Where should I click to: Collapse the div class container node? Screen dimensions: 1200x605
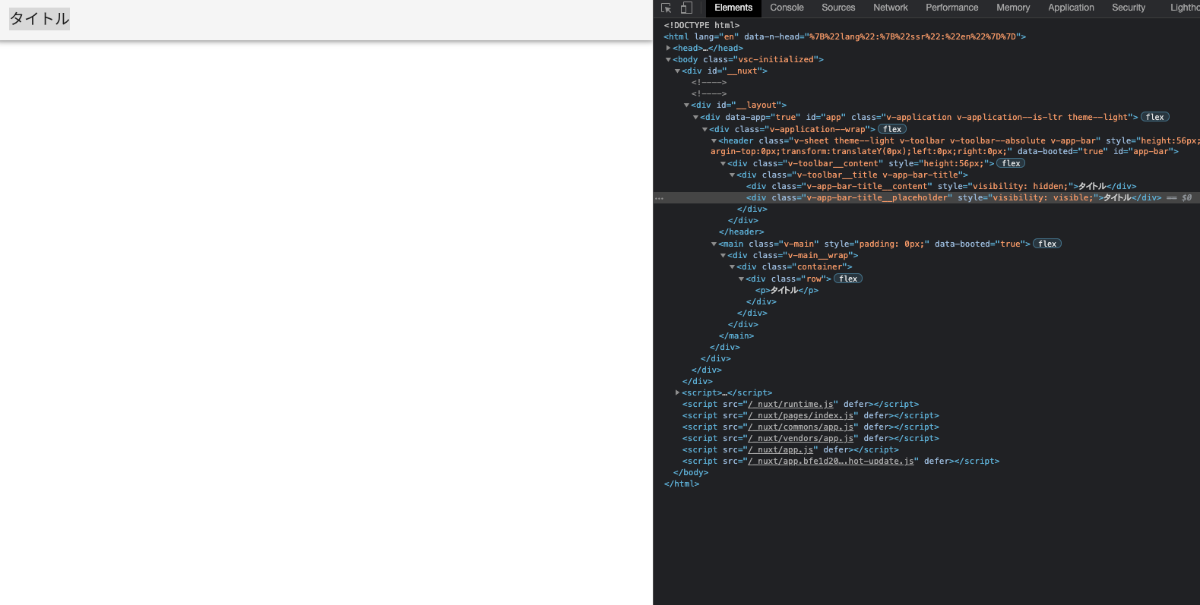pyautogui.click(x=732, y=267)
